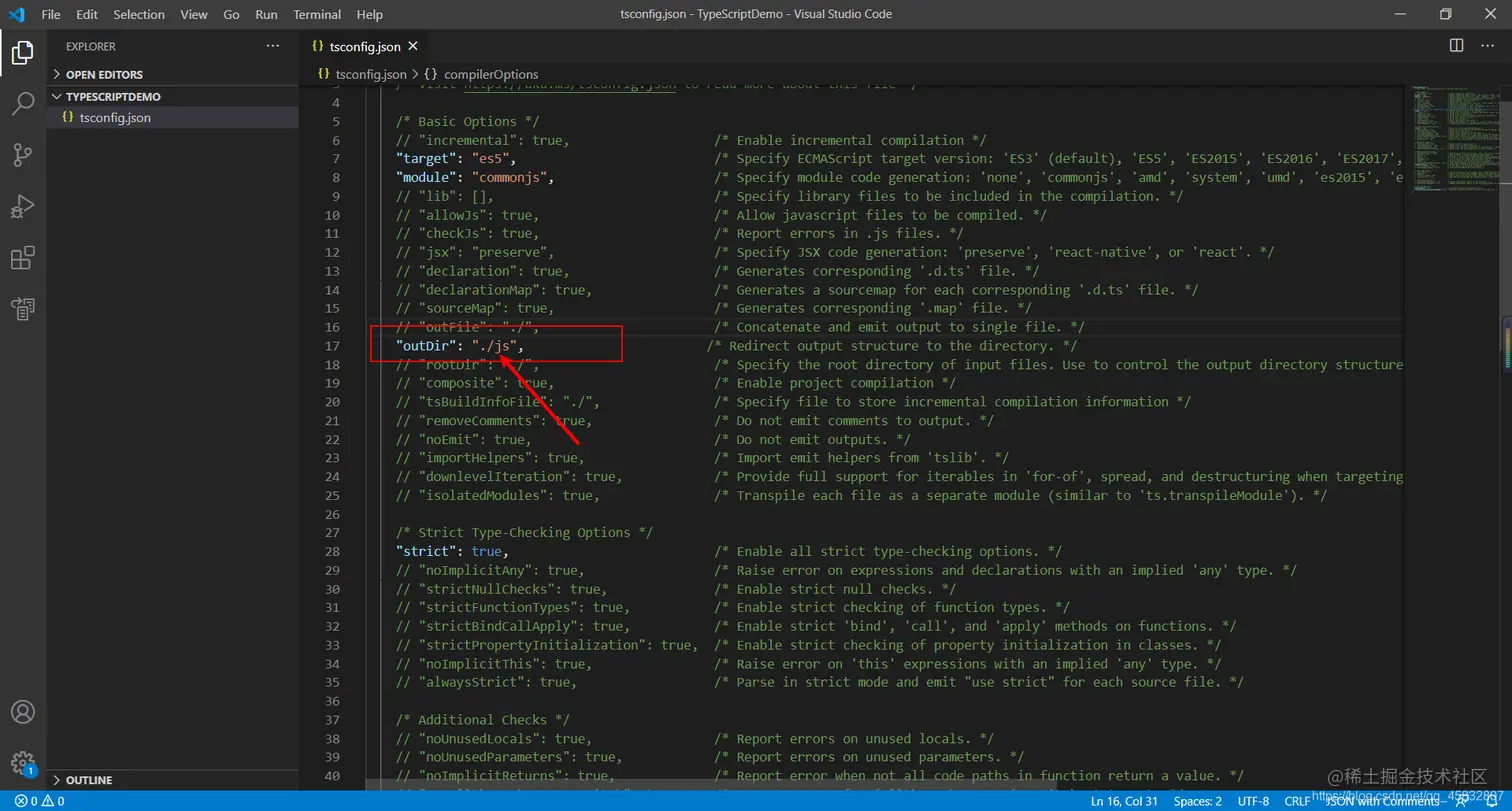Image resolution: width=1512 pixels, height=811 pixels.
Task: Open the Explorer view in activity bar
Action: coord(22,52)
